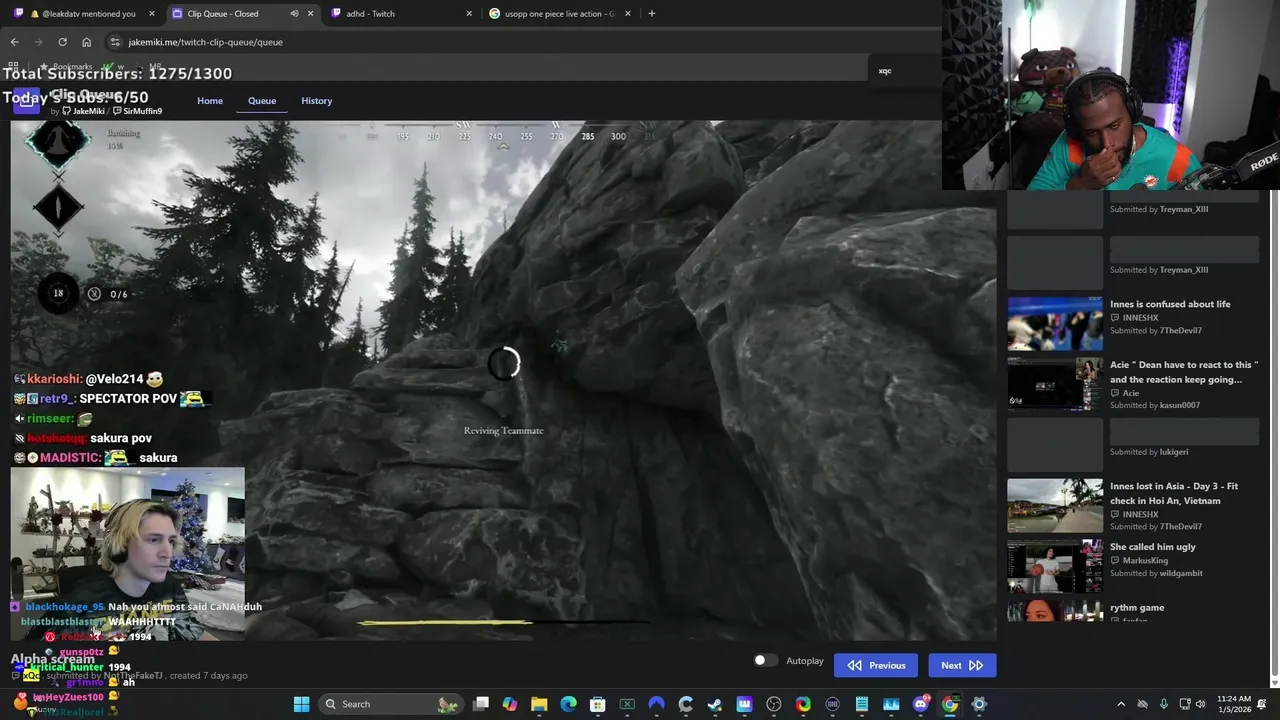Click the browser back arrow

coord(14,42)
